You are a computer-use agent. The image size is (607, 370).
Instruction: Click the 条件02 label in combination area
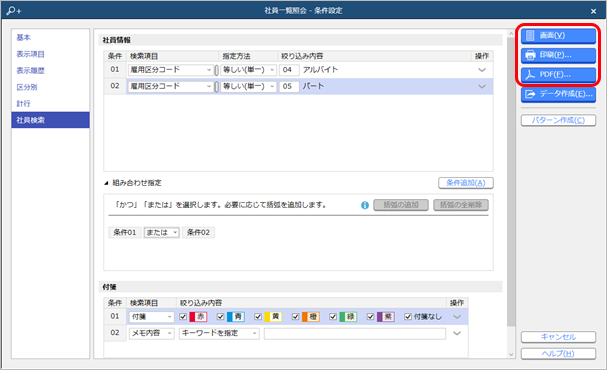pyautogui.click(x=198, y=233)
